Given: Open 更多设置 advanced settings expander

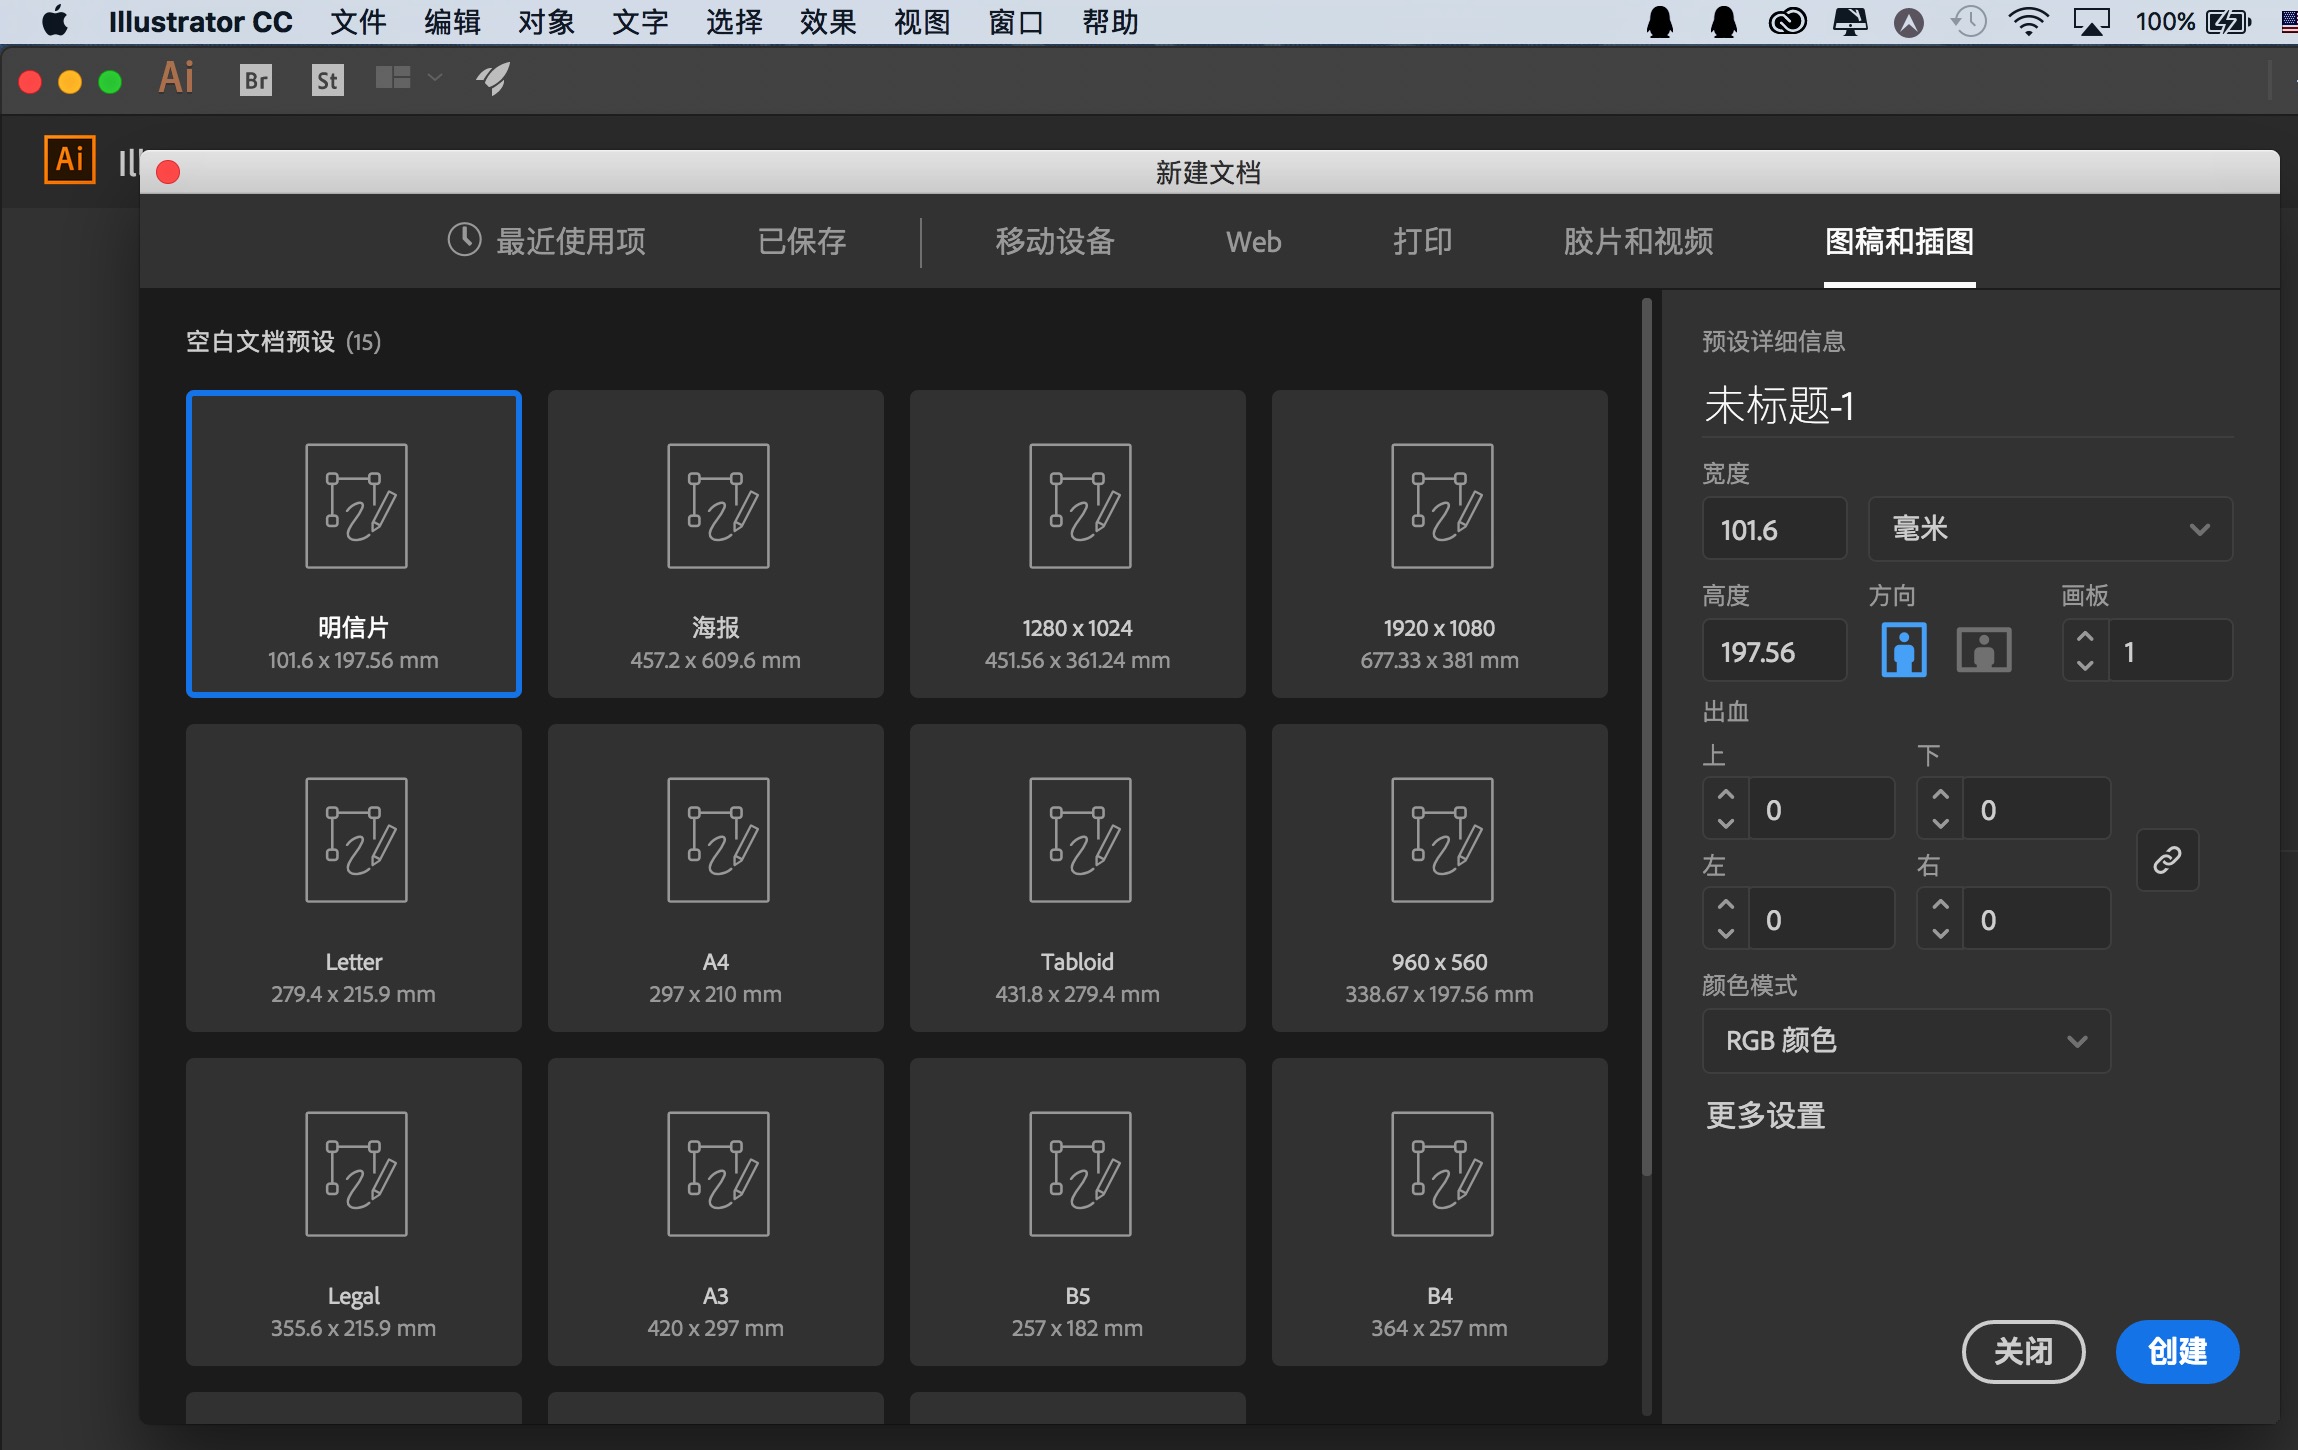Looking at the screenshot, I should (1765, 1114).
